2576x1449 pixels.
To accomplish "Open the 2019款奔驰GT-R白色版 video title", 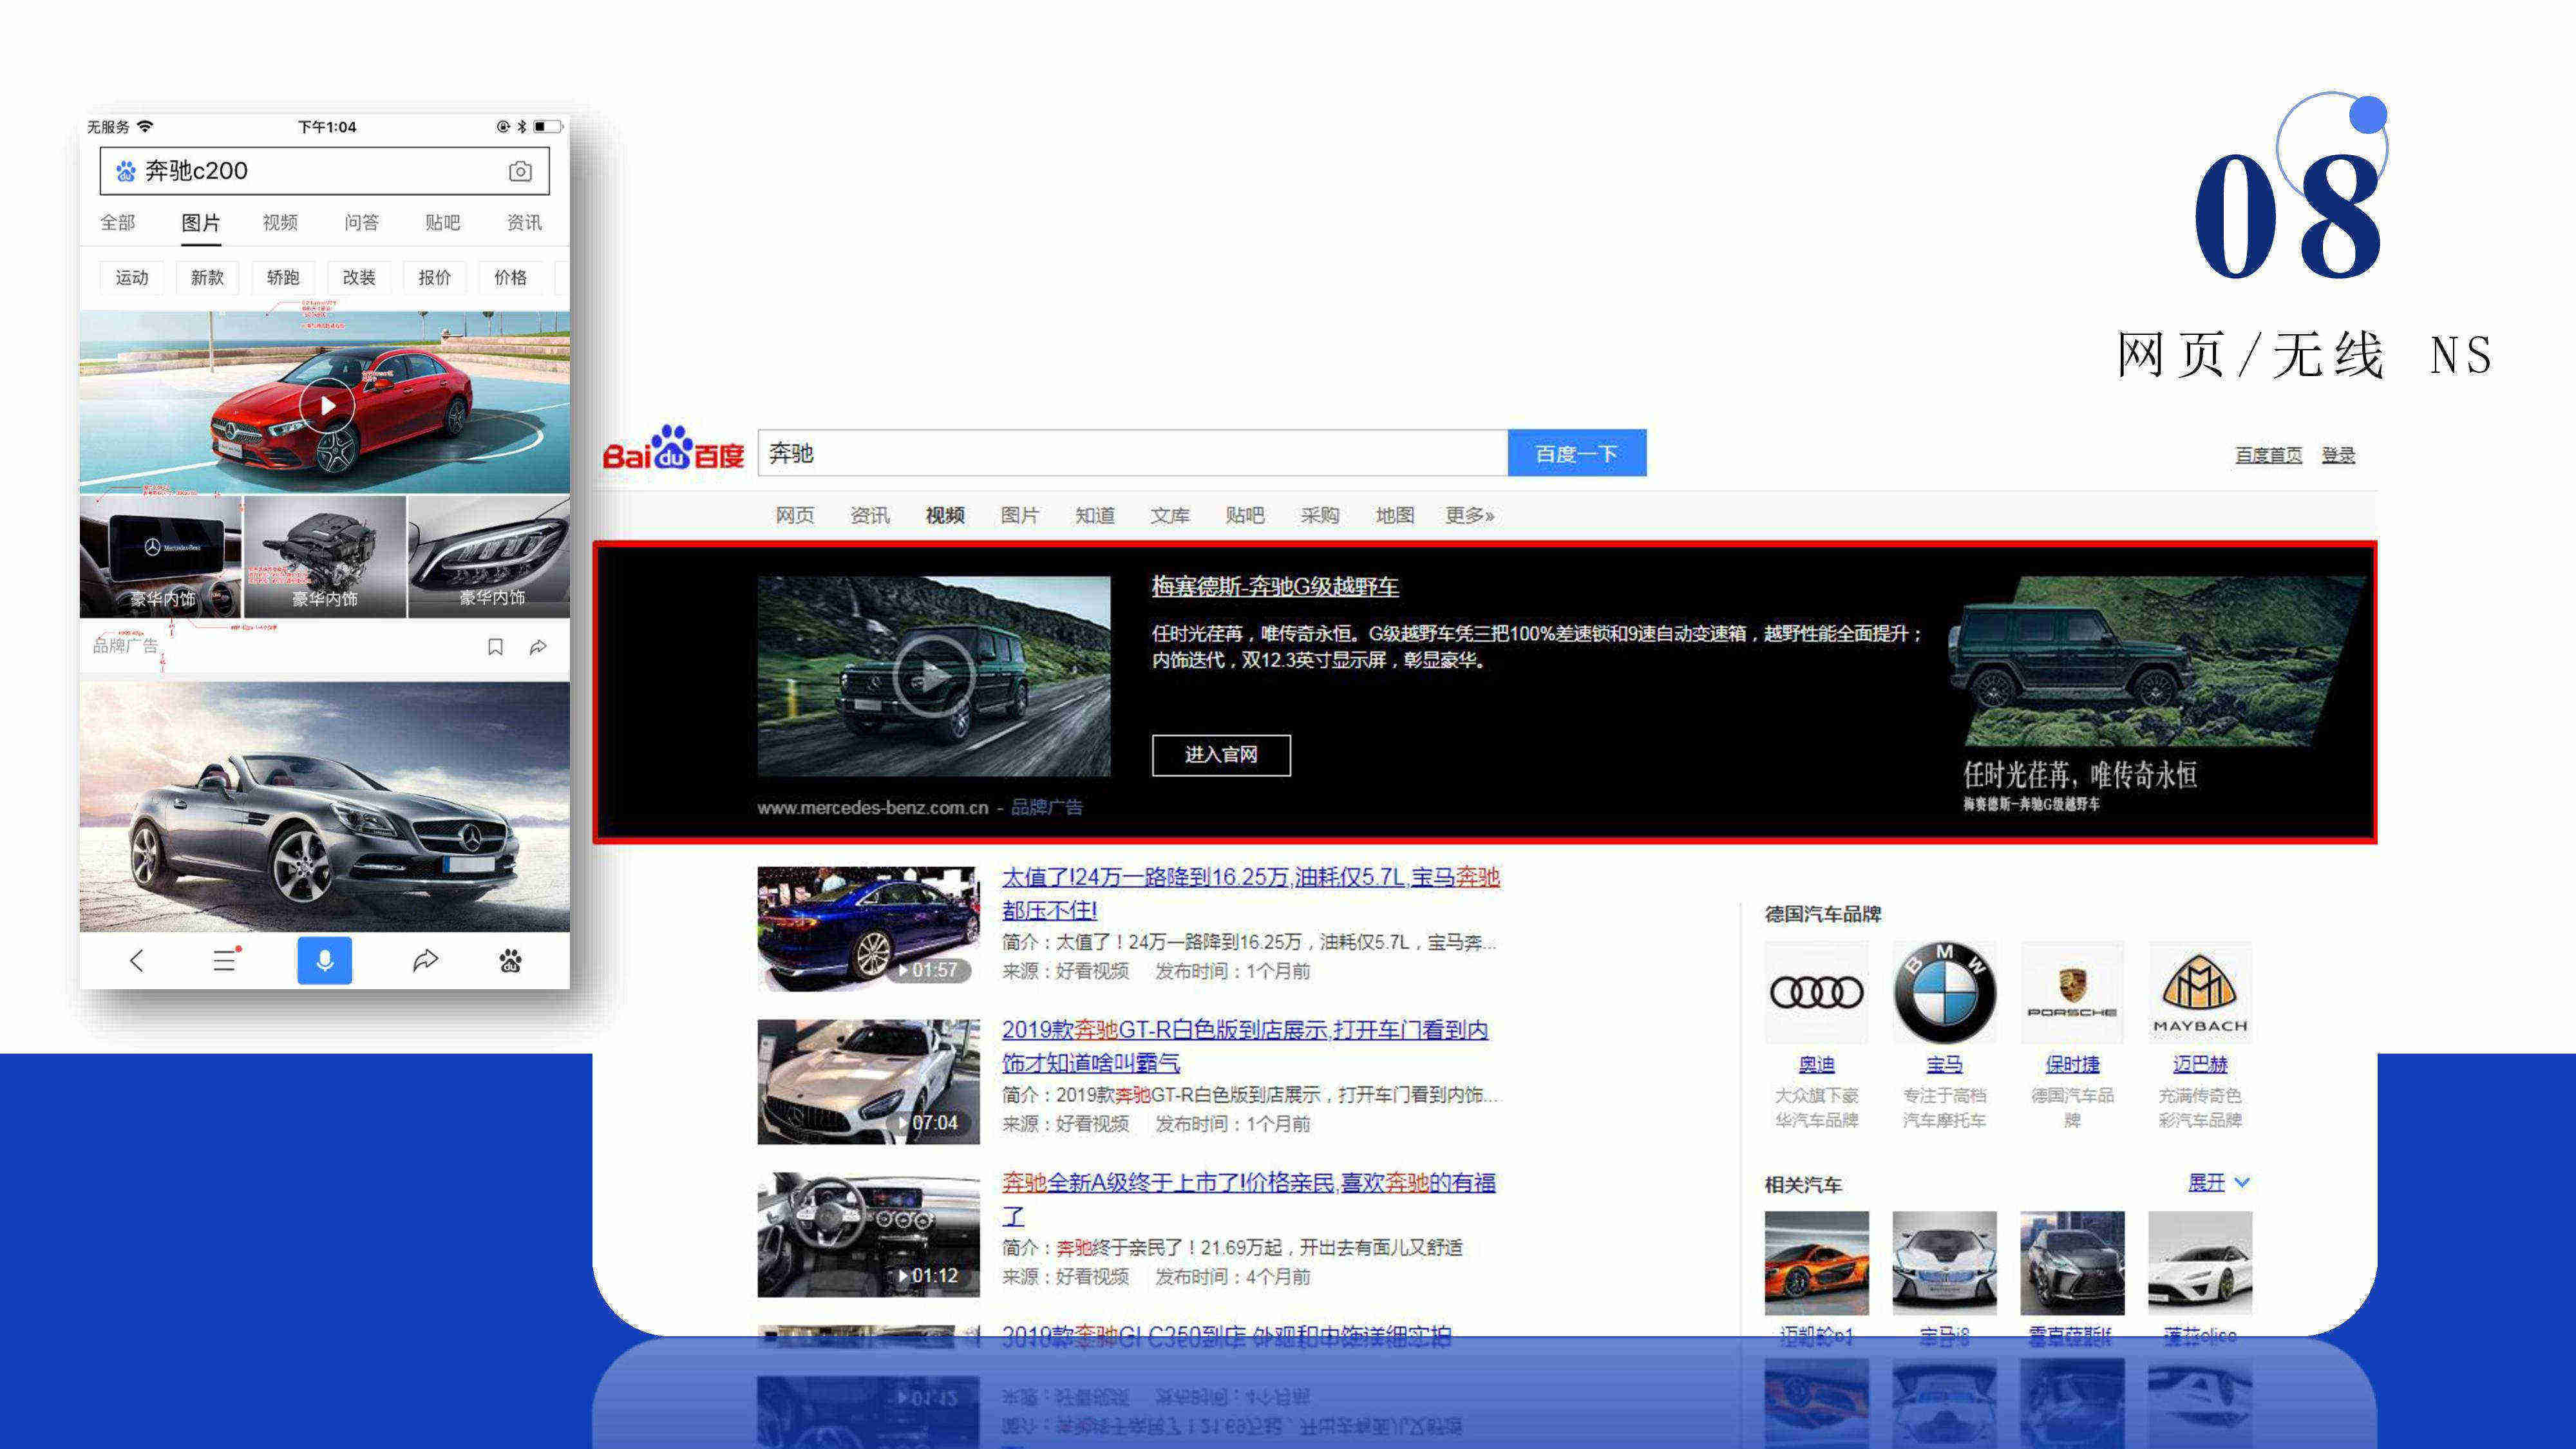I will pos(1245,1046).
